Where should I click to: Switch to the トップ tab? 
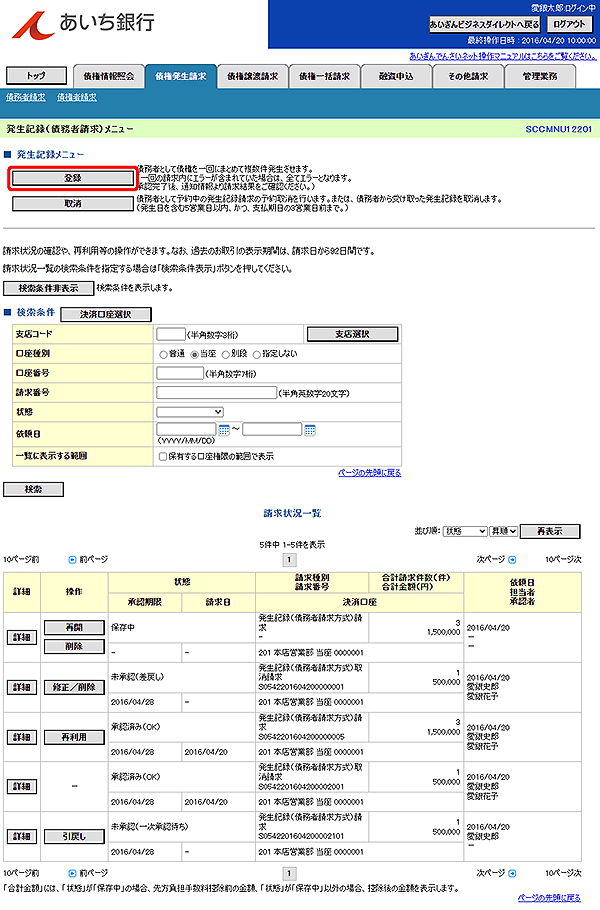click(x=36, y=75)
